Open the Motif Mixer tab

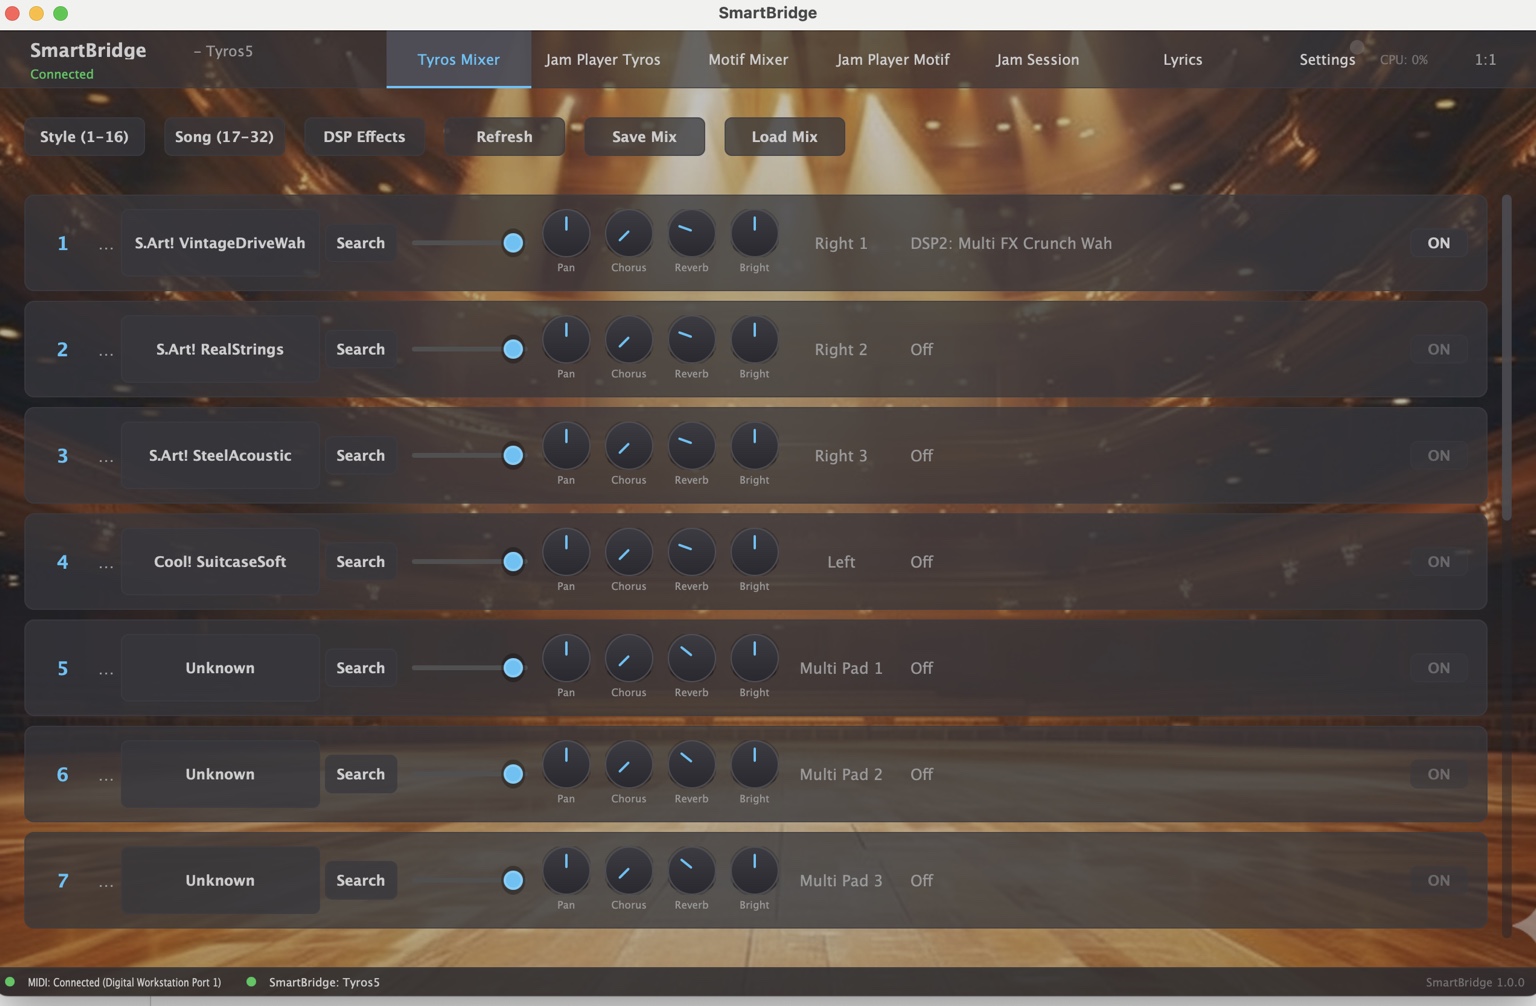[748, 60]
